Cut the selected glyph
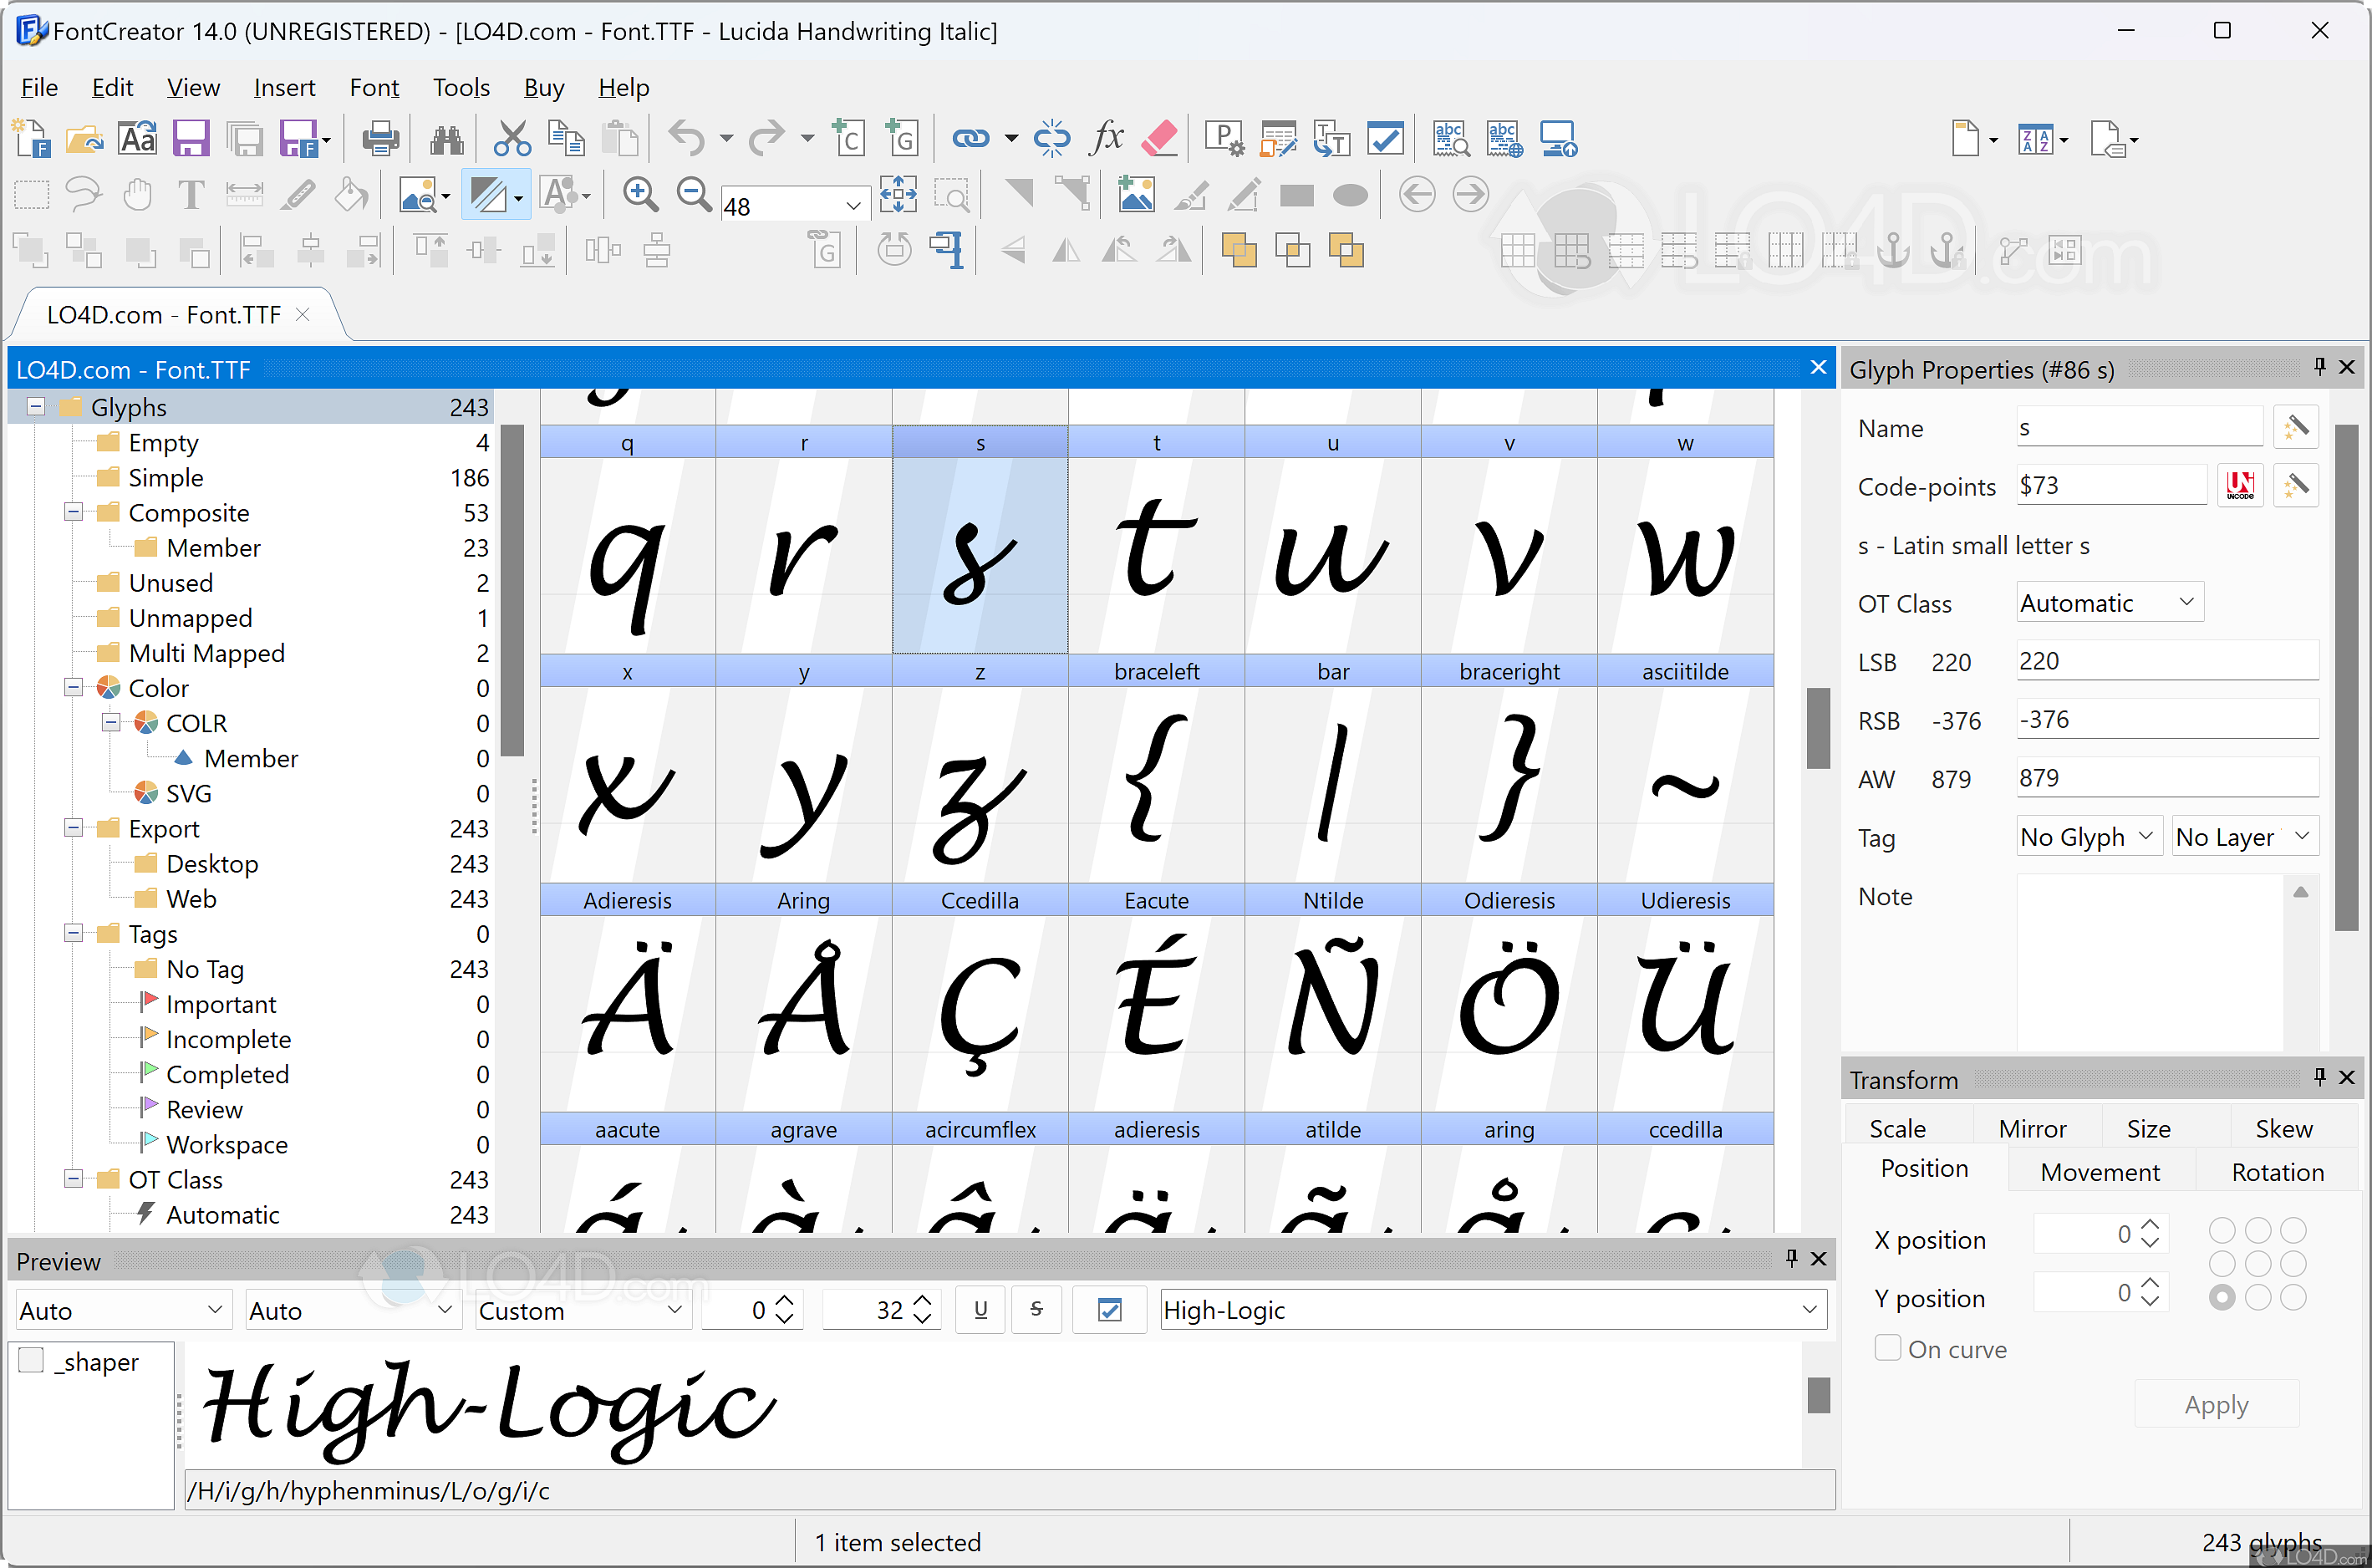Viewport: 2372px width, 1568px height. pos(512,138)
